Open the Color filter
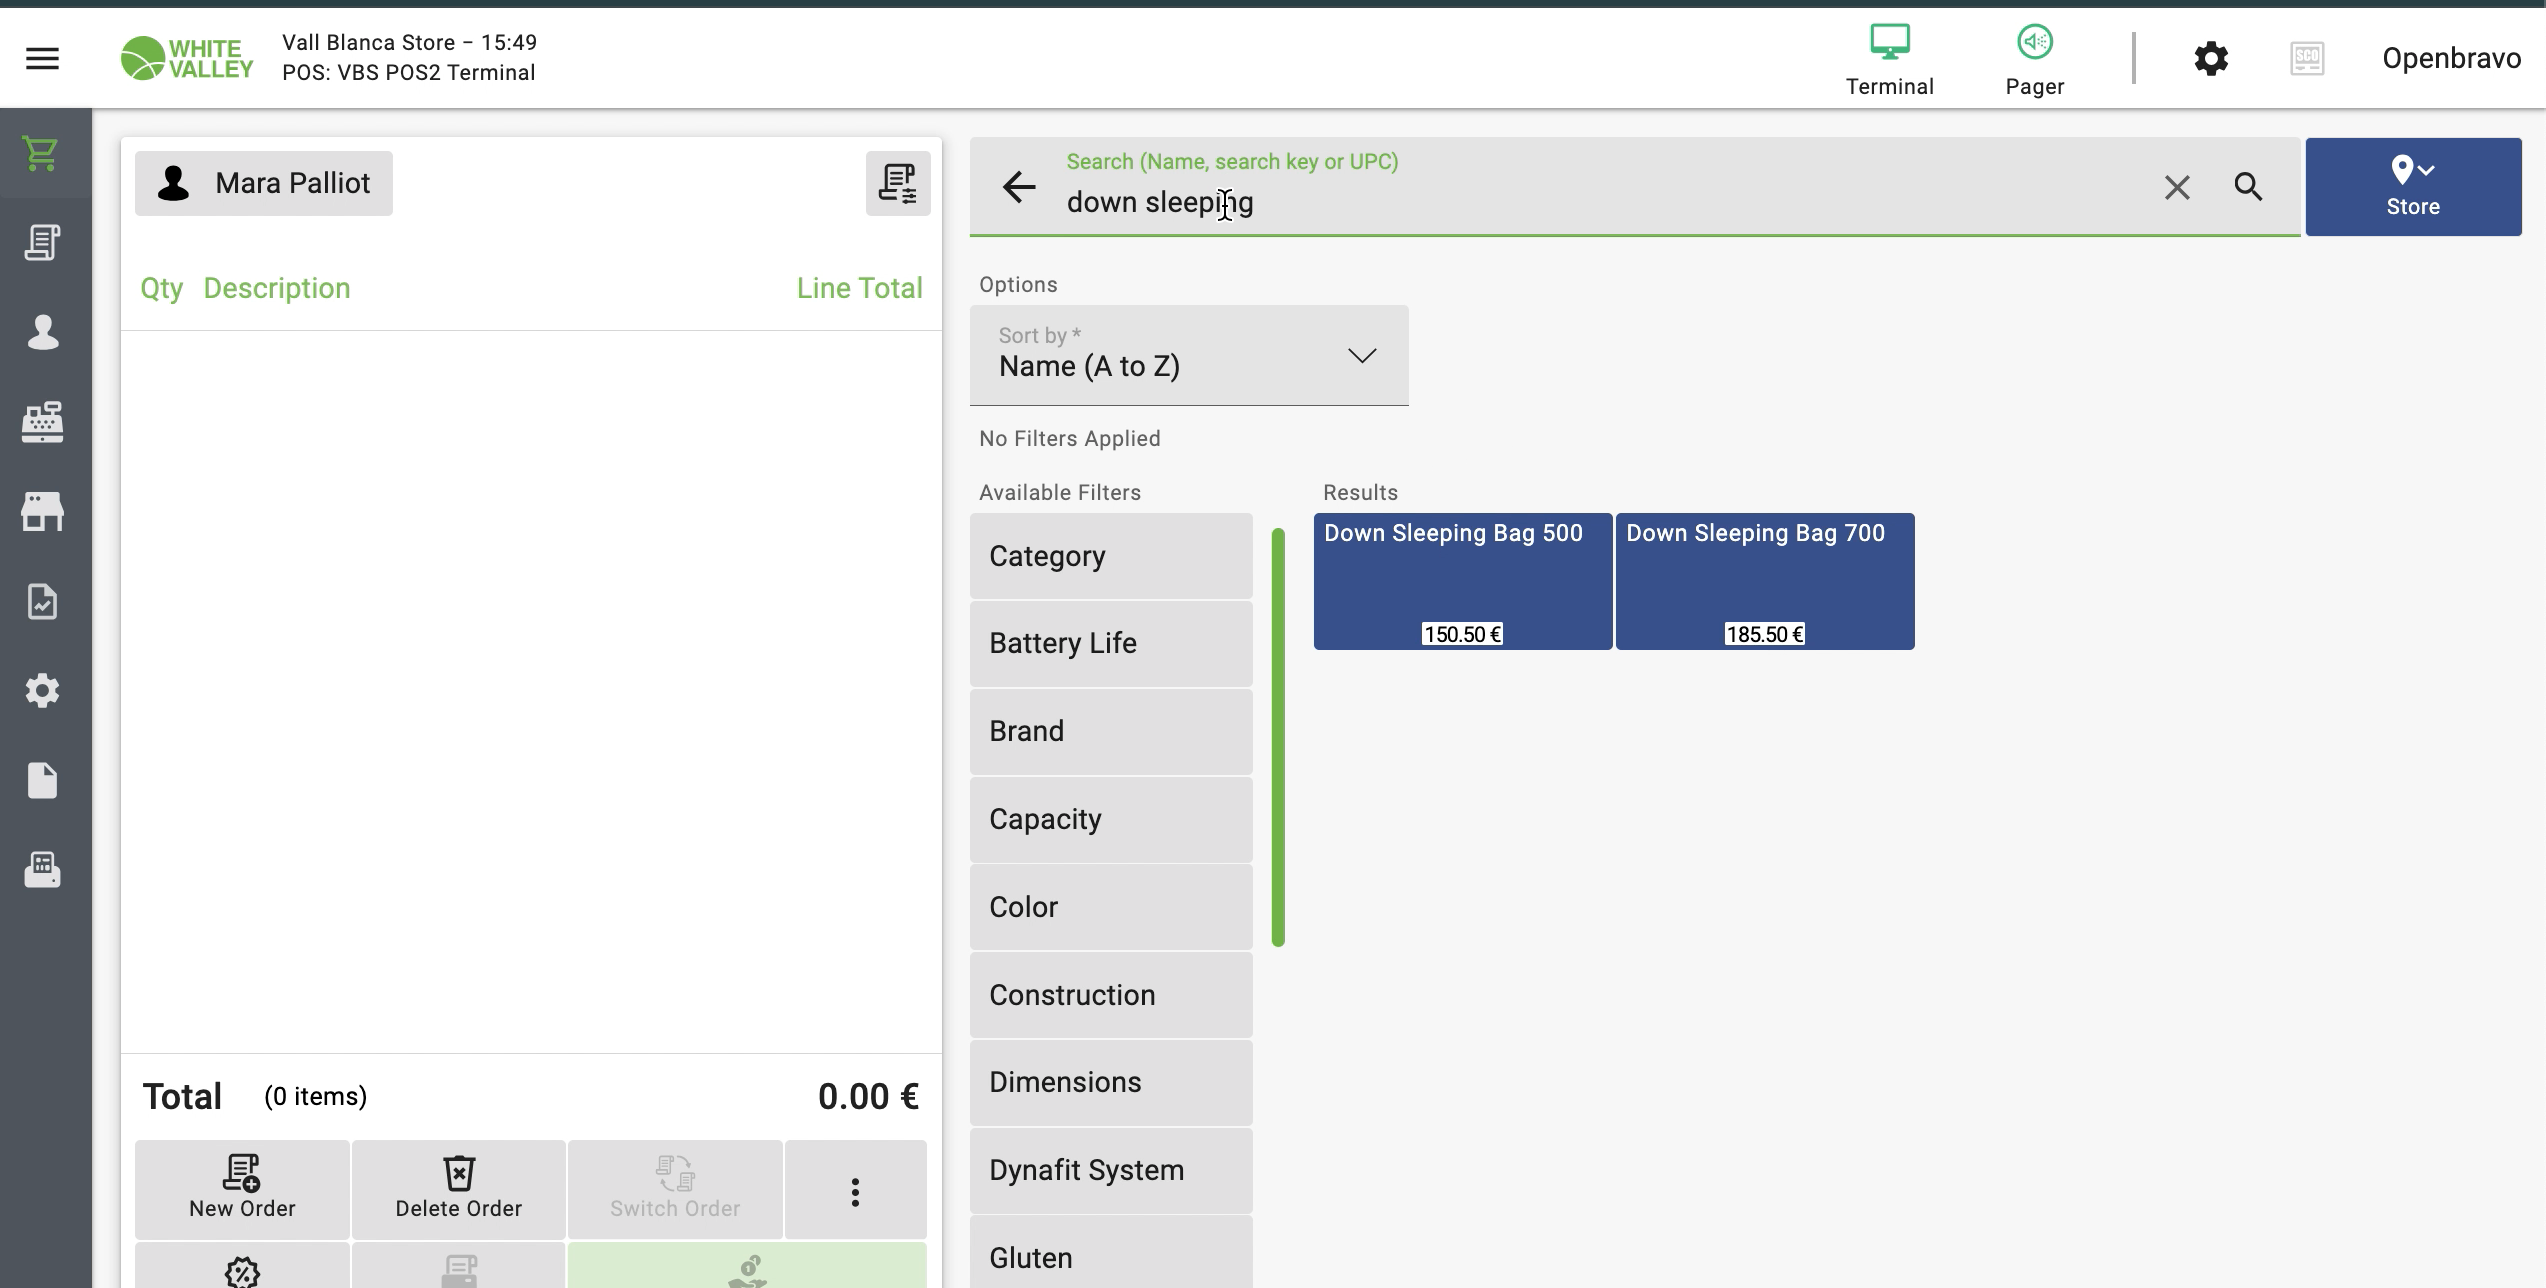The width and height of the screenshot is (2546, 1288). pos(1110,907)
